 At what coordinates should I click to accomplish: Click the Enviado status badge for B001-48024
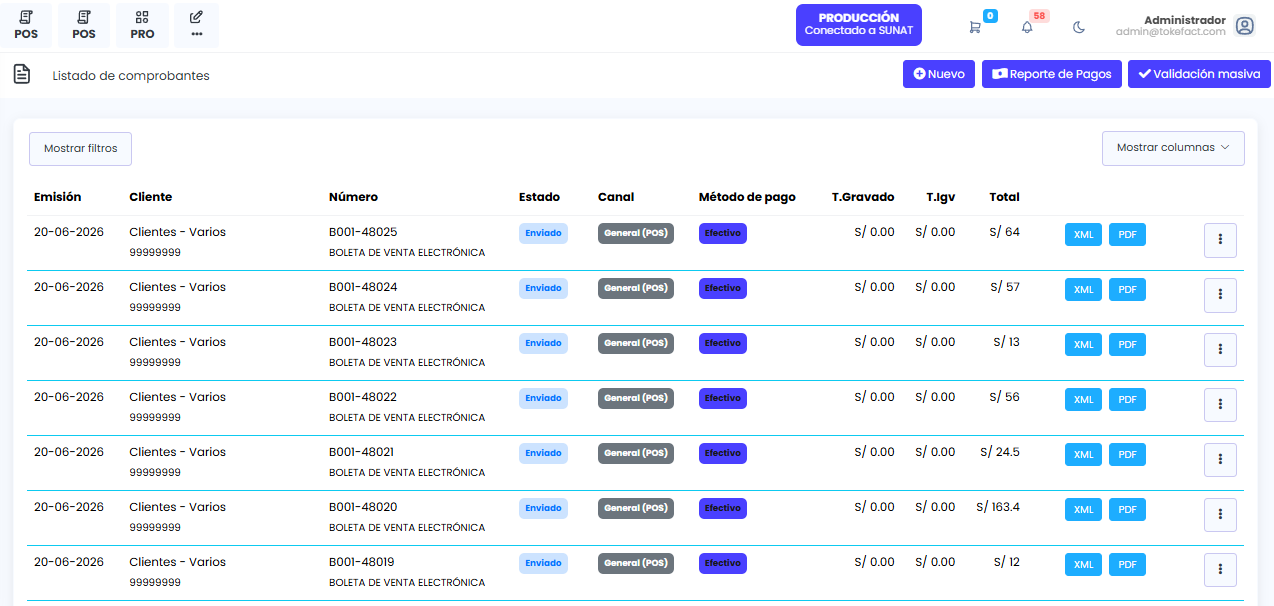coord(543,288)
